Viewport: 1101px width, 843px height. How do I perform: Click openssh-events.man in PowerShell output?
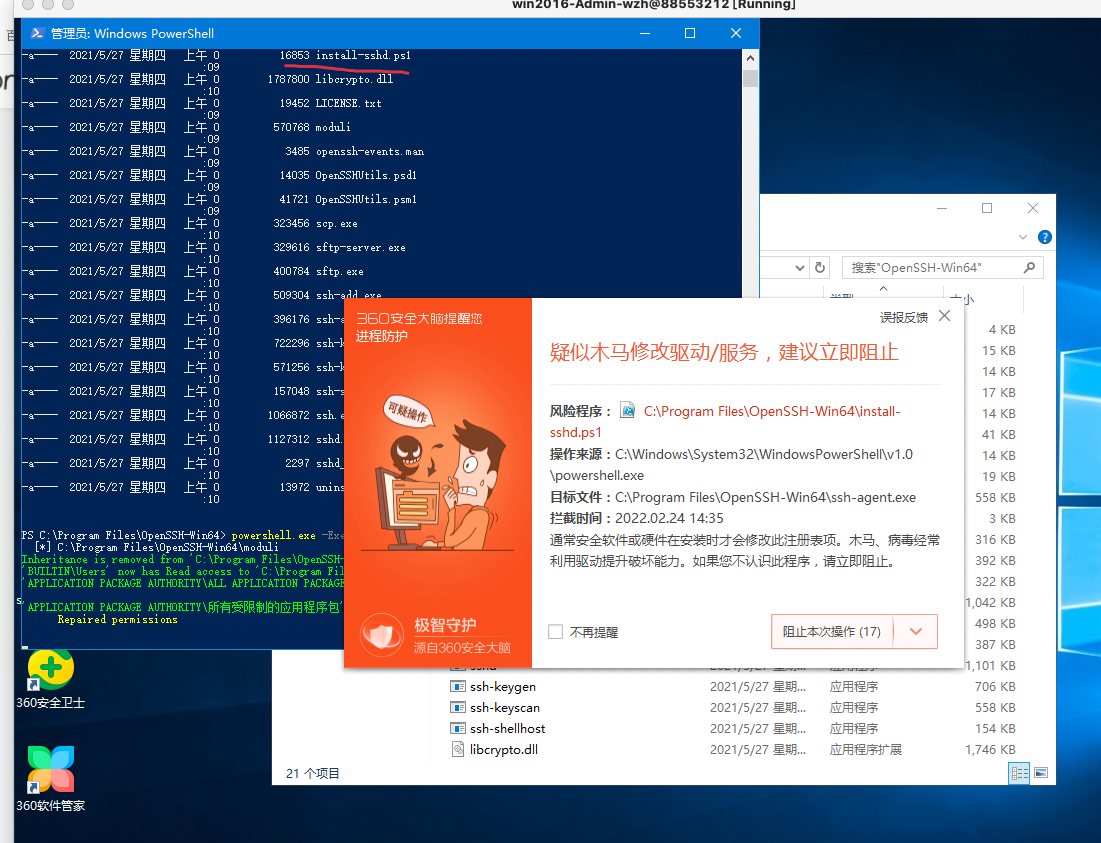click(x=369, y=152)
